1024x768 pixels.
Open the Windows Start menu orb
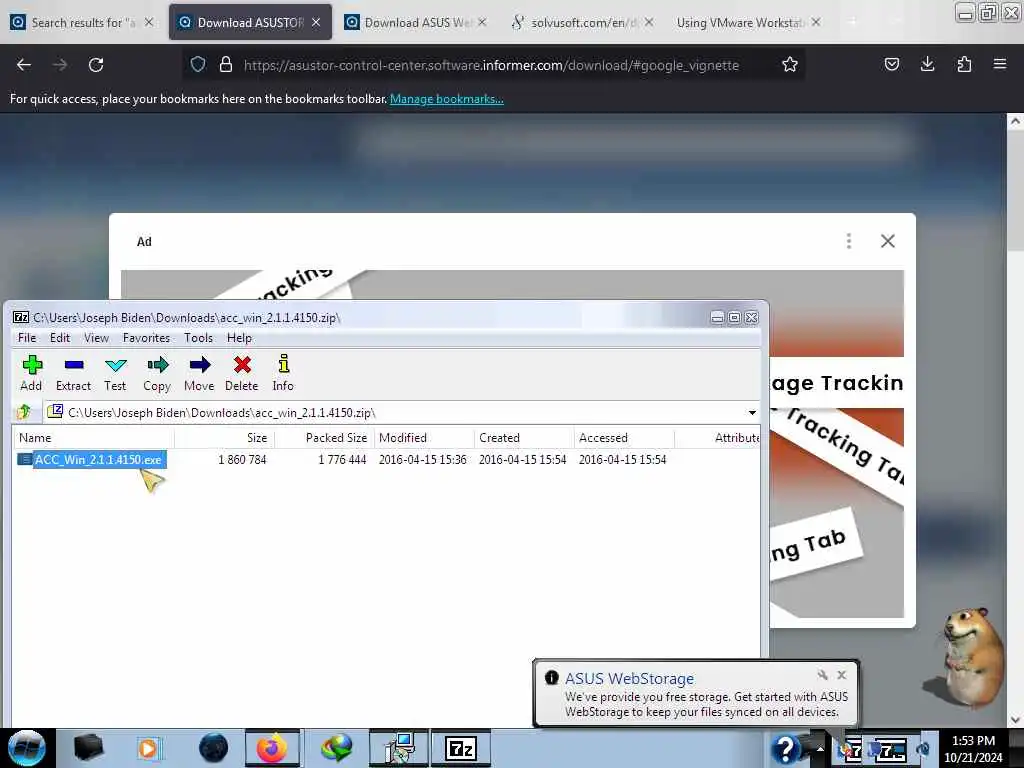26,748
